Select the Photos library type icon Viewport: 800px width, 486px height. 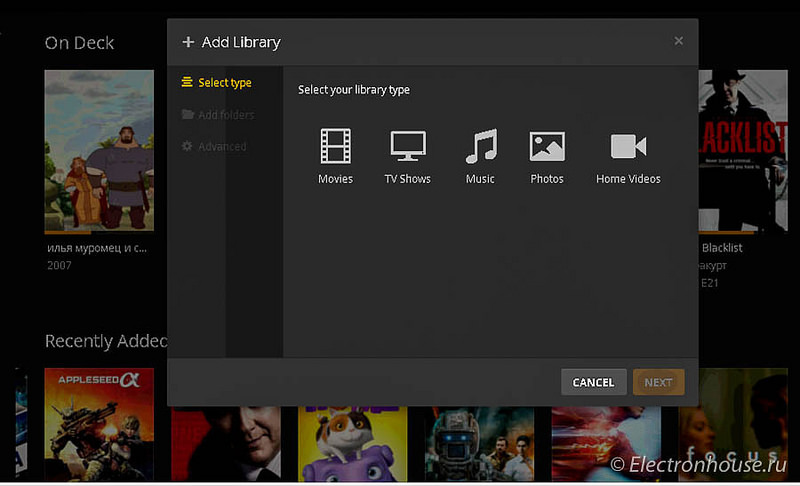point(547,146)
